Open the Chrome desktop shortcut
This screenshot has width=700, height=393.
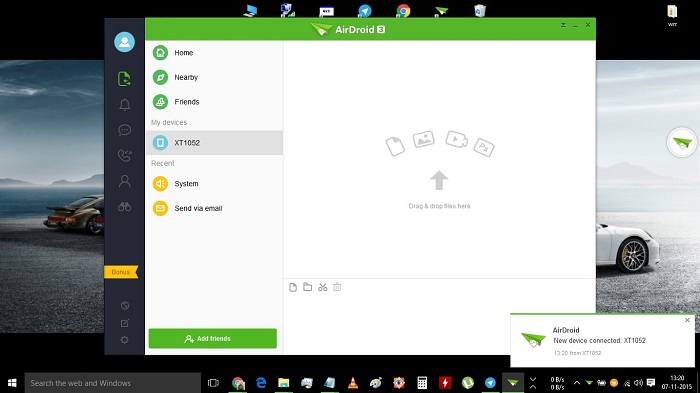pyautogui.click(x=403, y=10)
